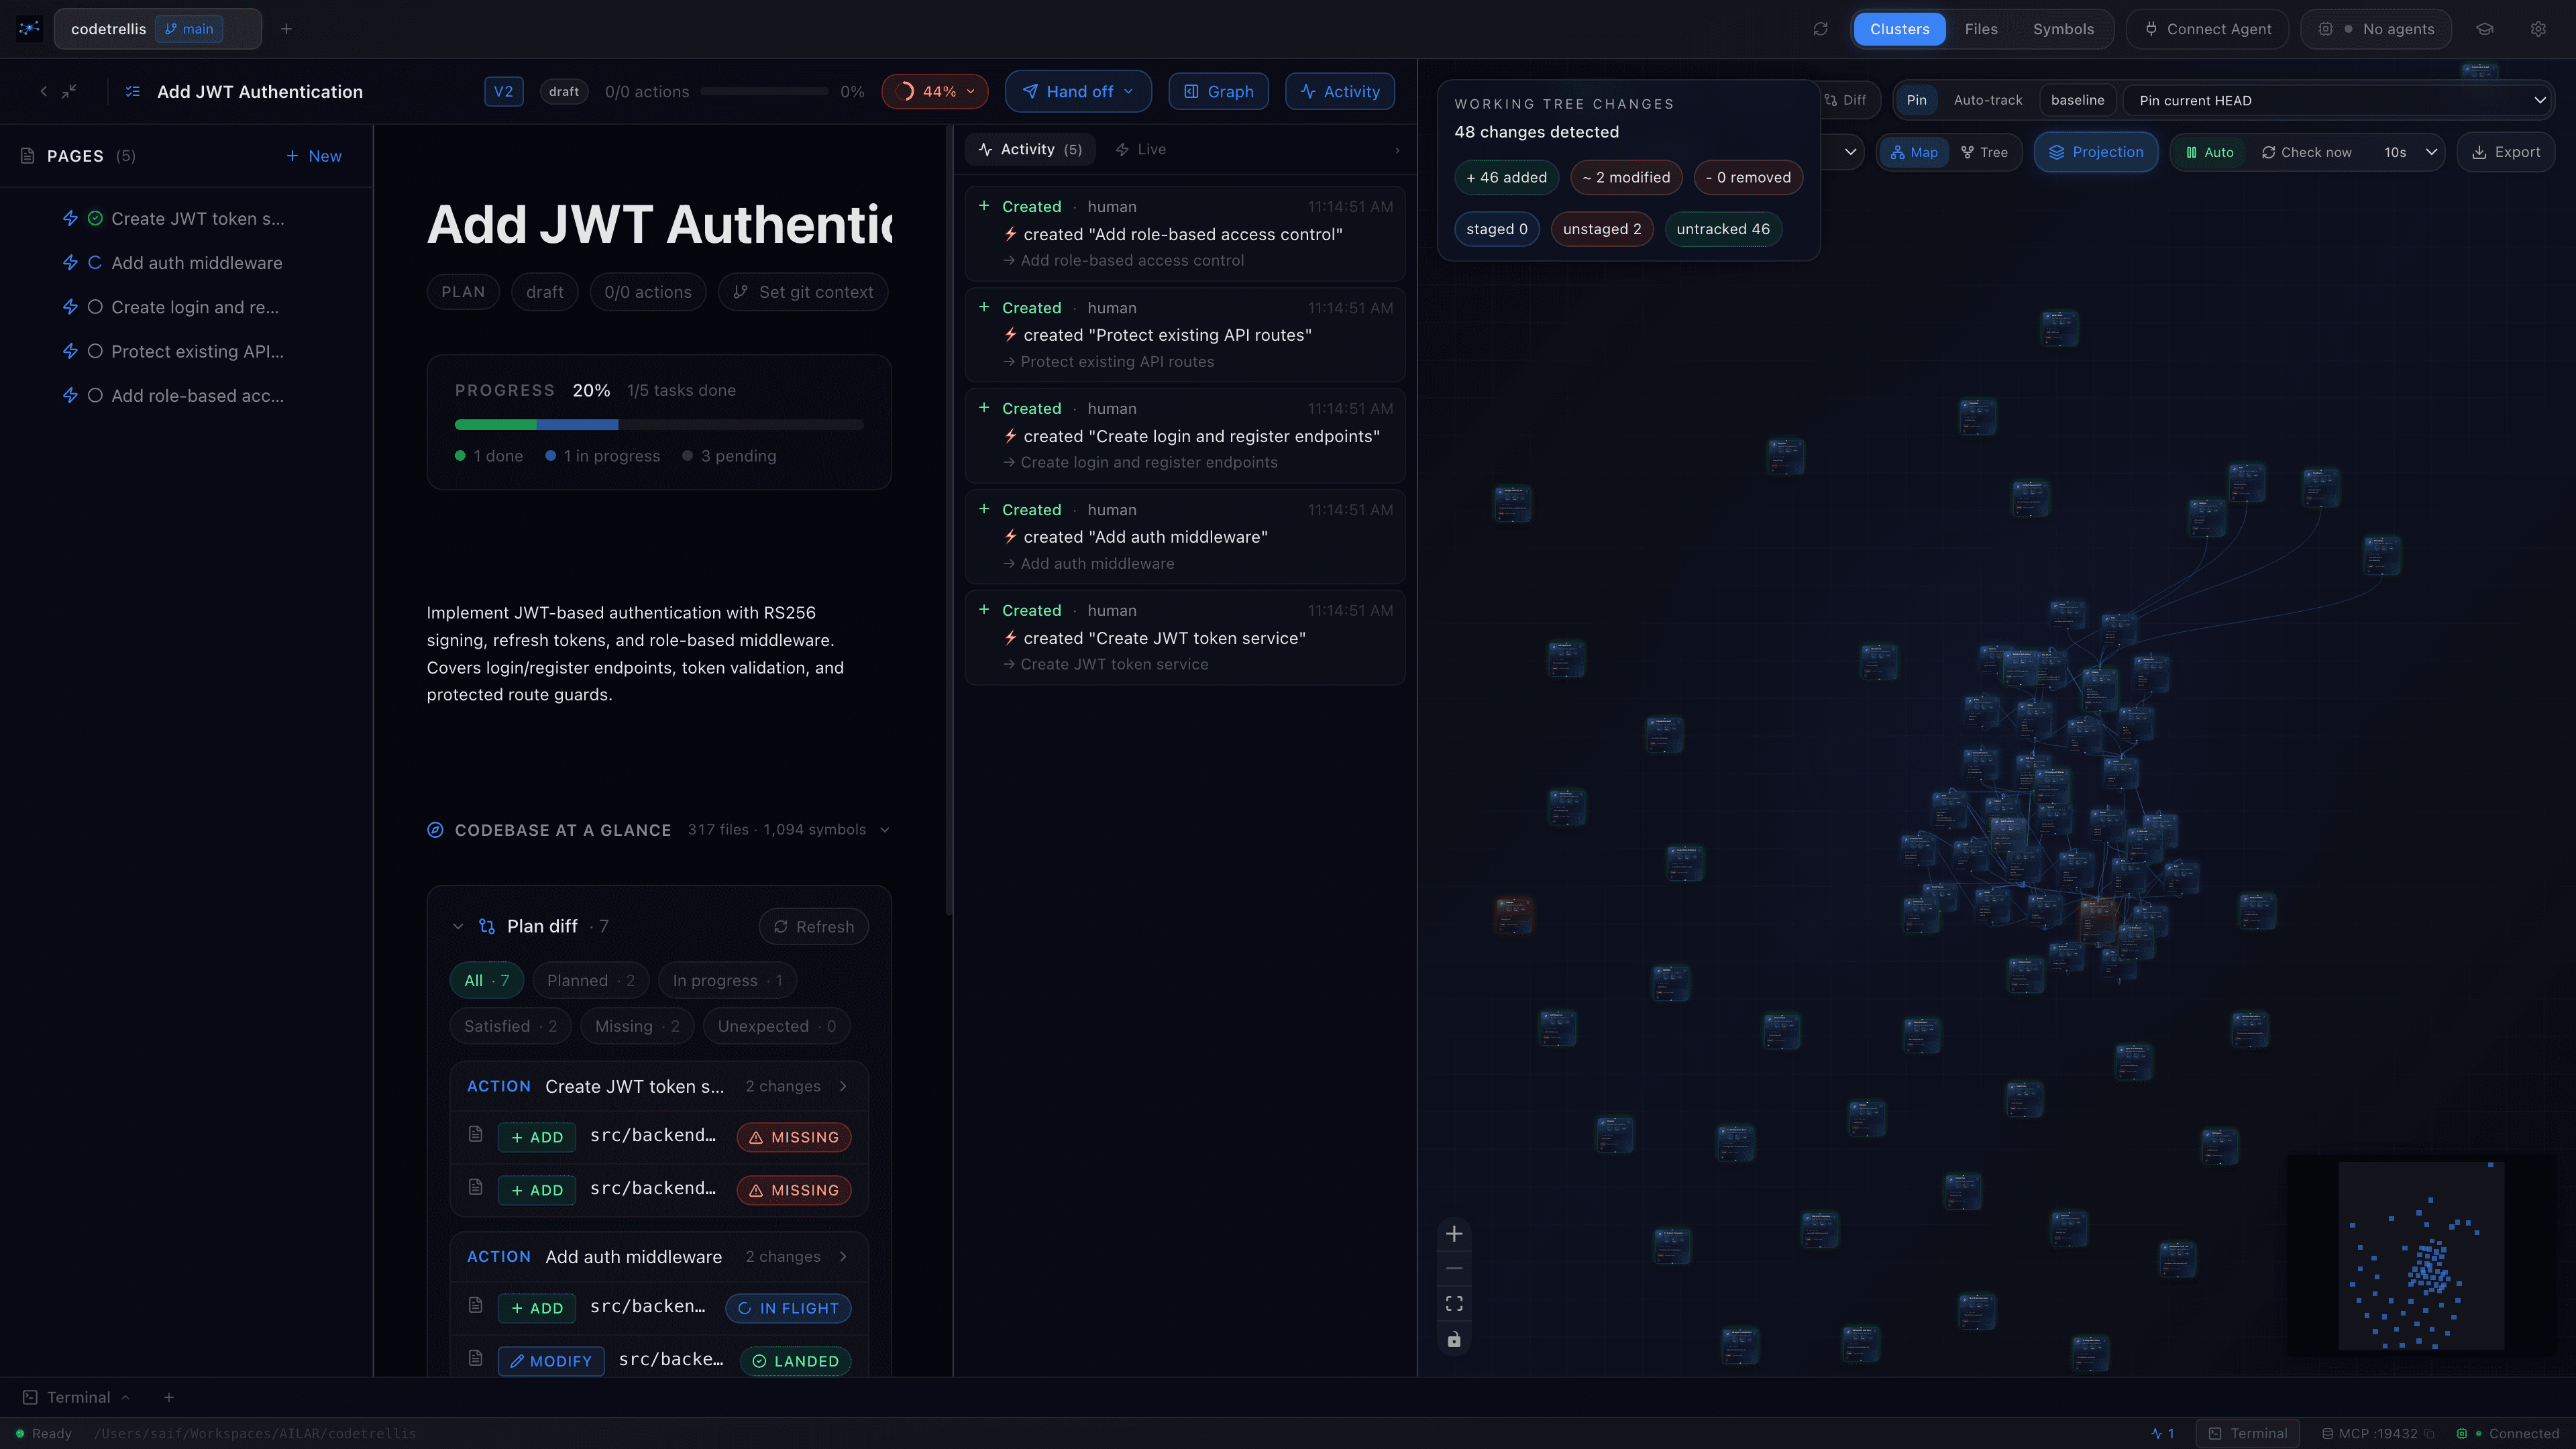Go back with the left chevron icon
This screenshot has width=2576, height=1449.
[43, 91]
